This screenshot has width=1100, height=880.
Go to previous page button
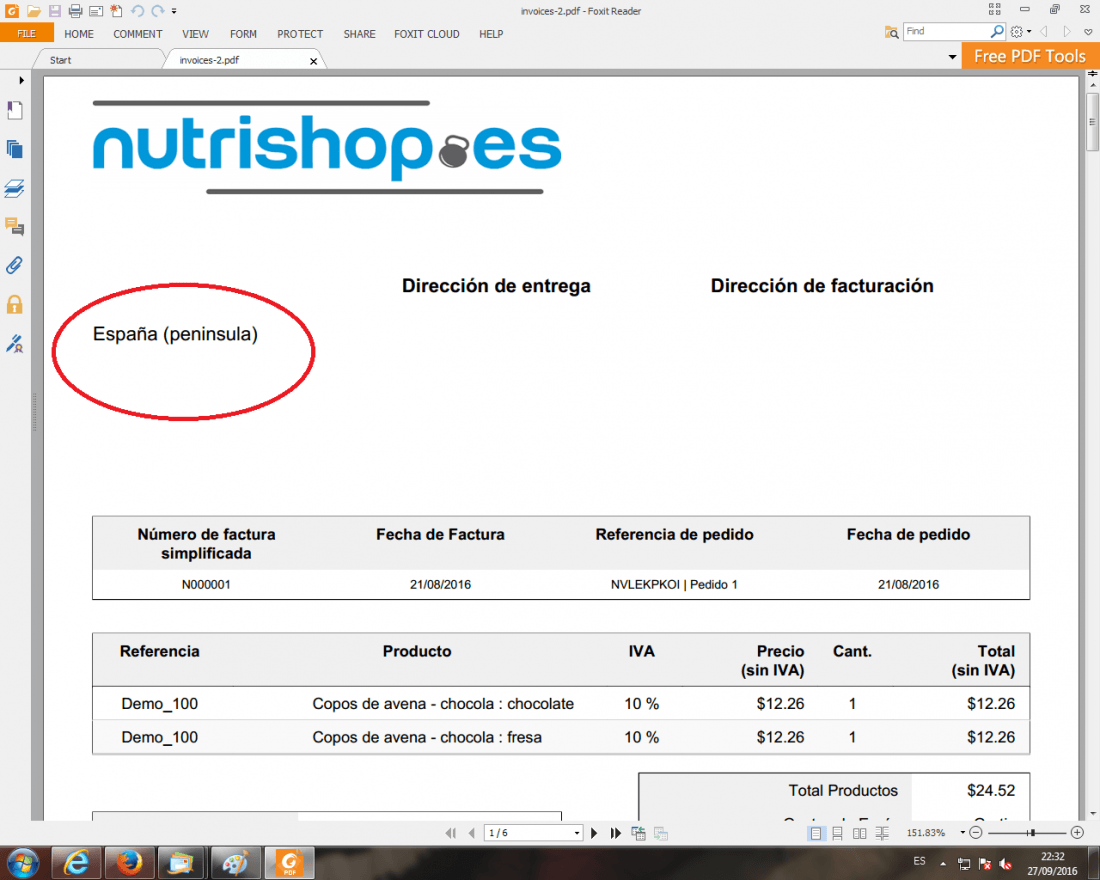tap(471, 833)
